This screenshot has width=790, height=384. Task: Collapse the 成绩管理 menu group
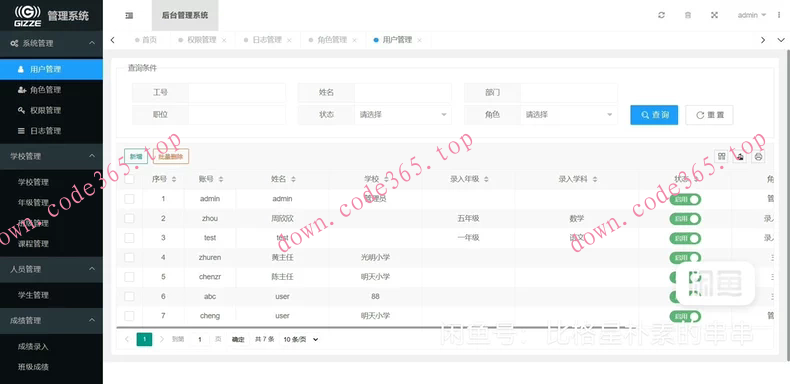pyautogui.click(x=51, y=321)
